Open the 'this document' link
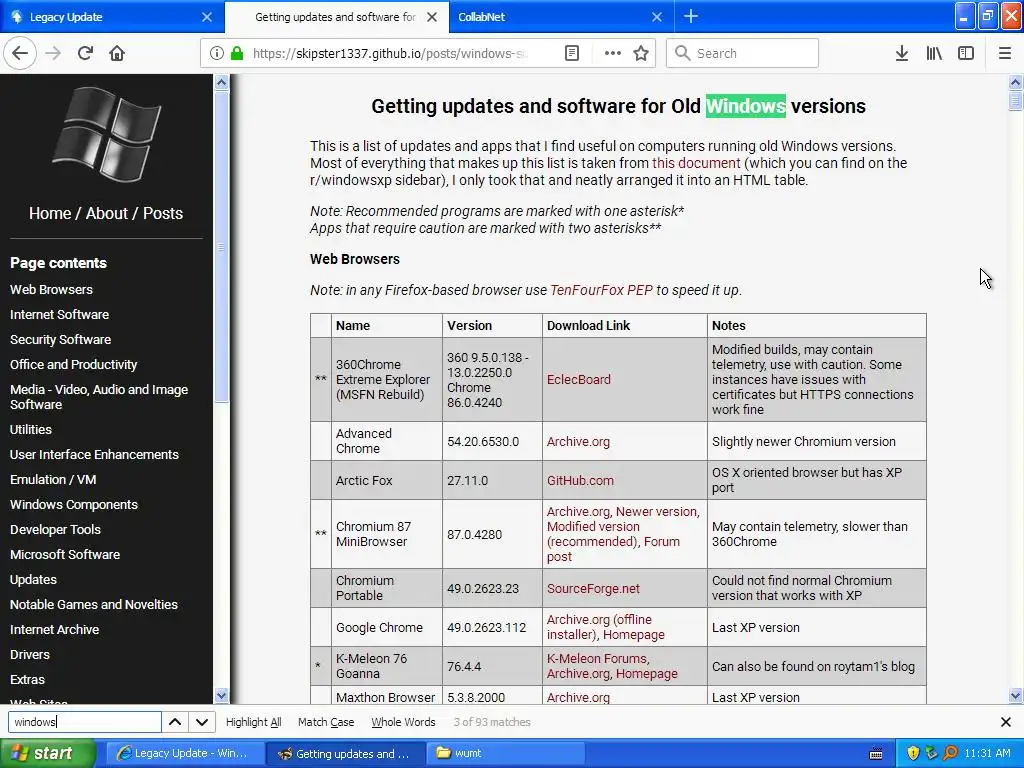1024x768 pixels. point(696,163)
